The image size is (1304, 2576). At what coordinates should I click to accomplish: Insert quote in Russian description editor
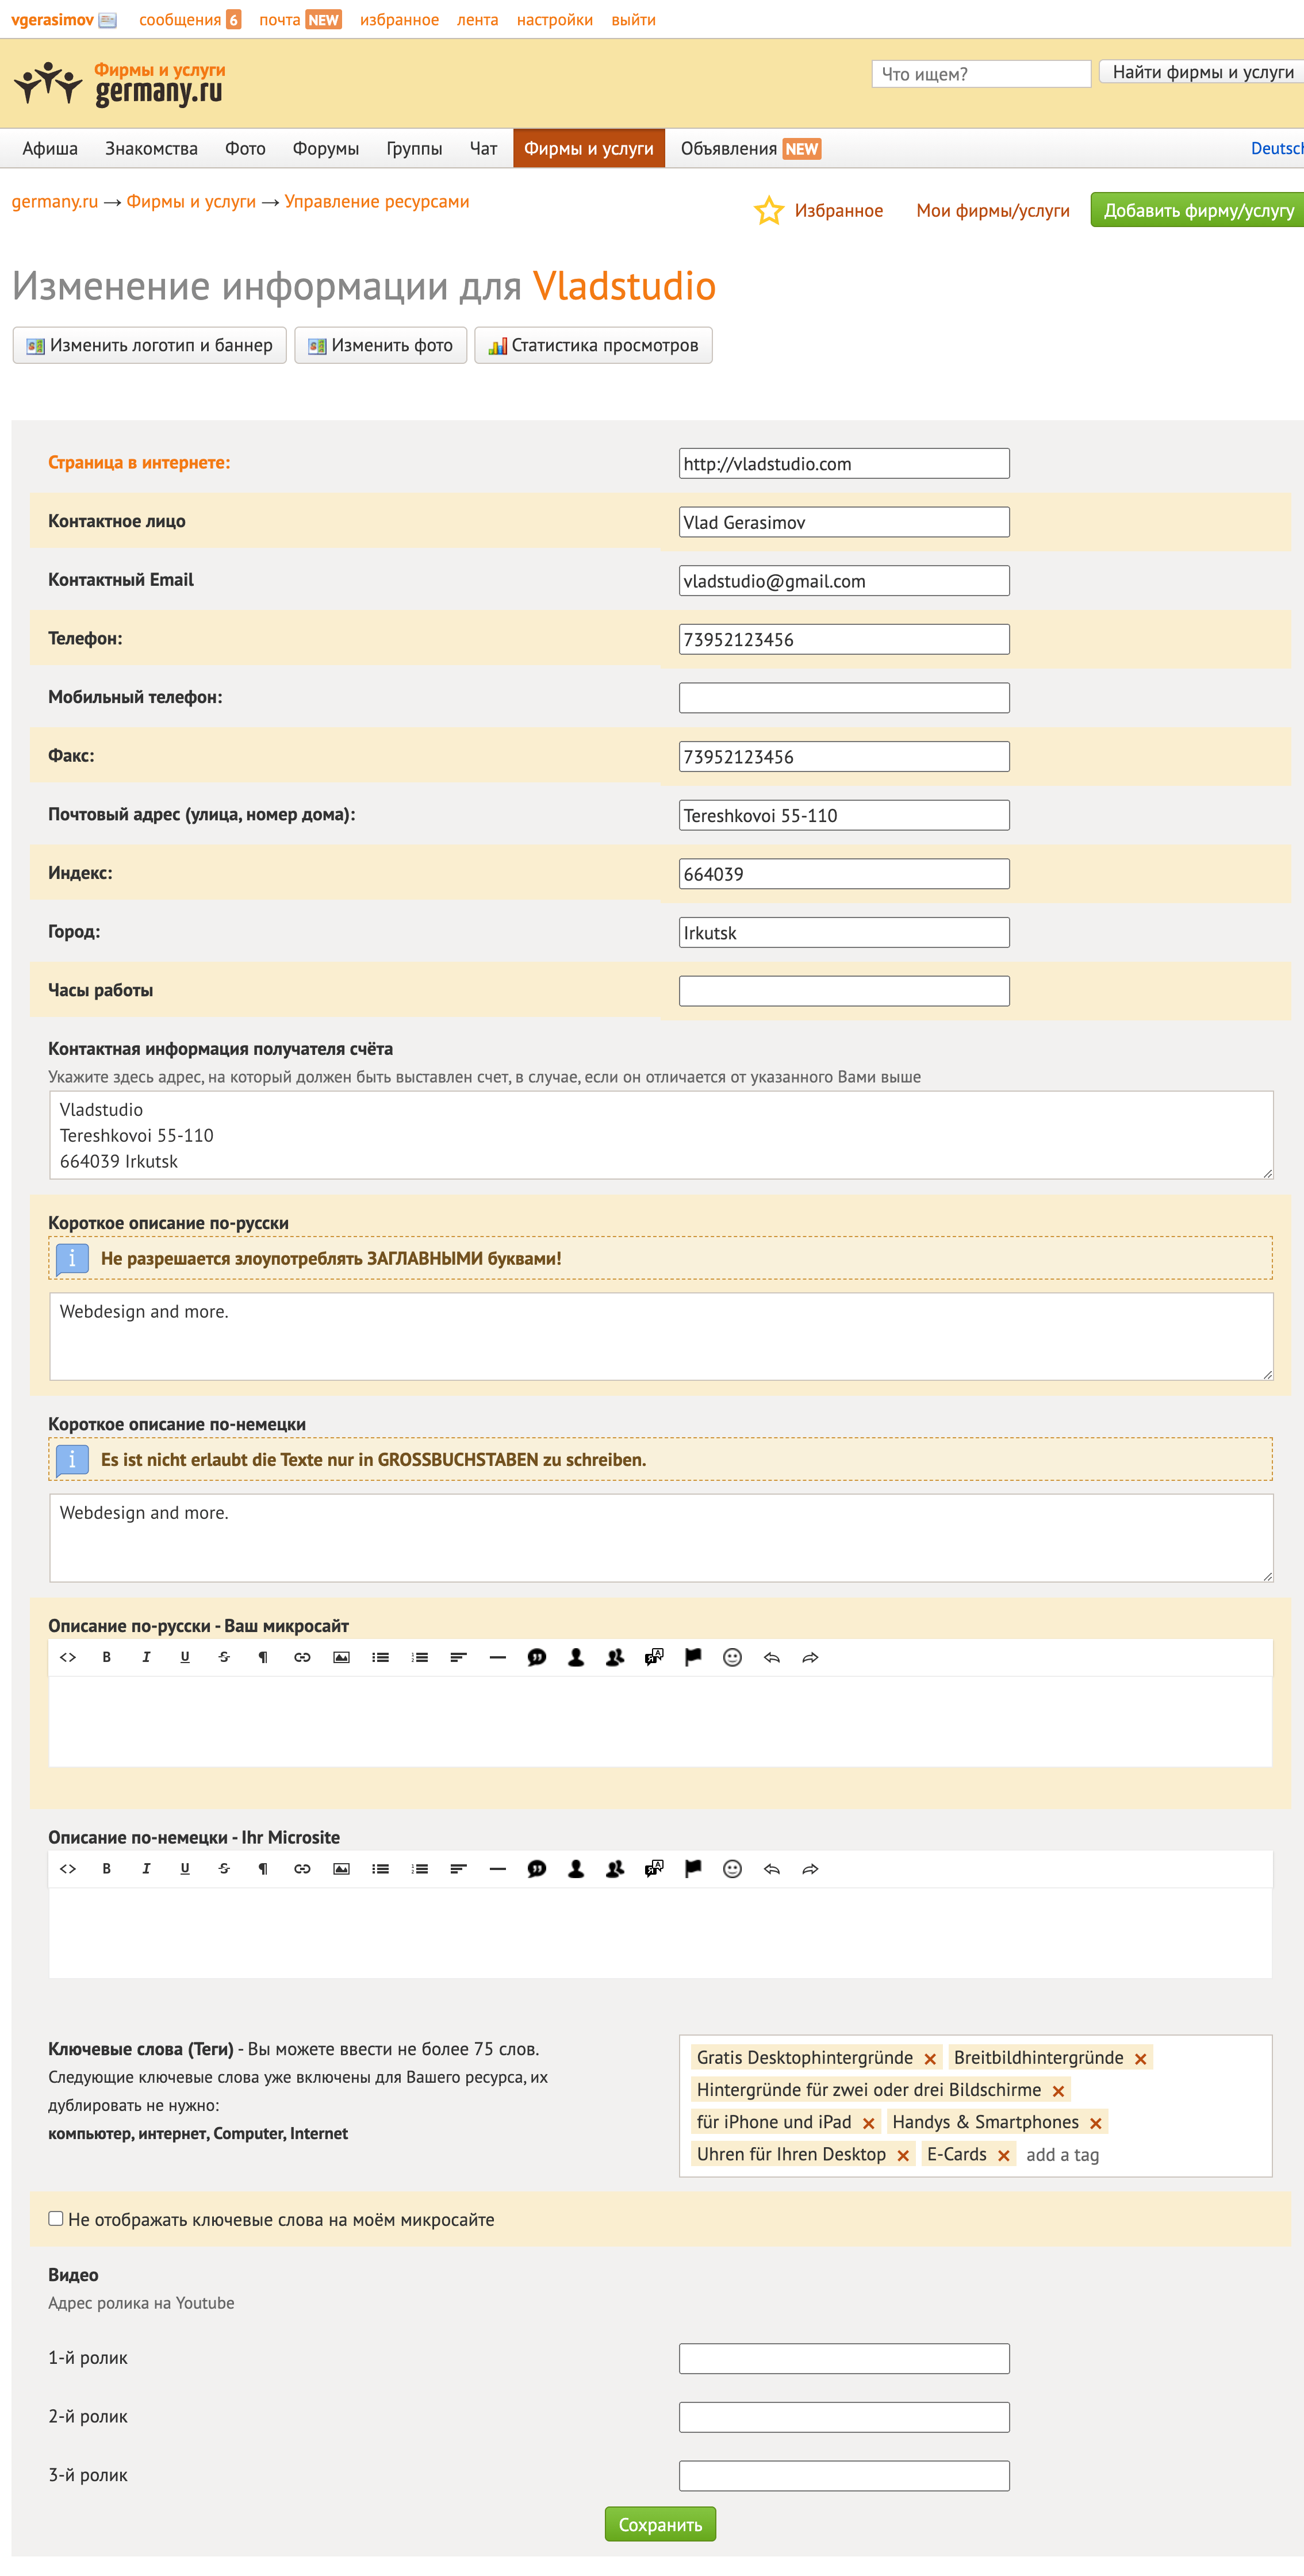(x=537, y=1657)
